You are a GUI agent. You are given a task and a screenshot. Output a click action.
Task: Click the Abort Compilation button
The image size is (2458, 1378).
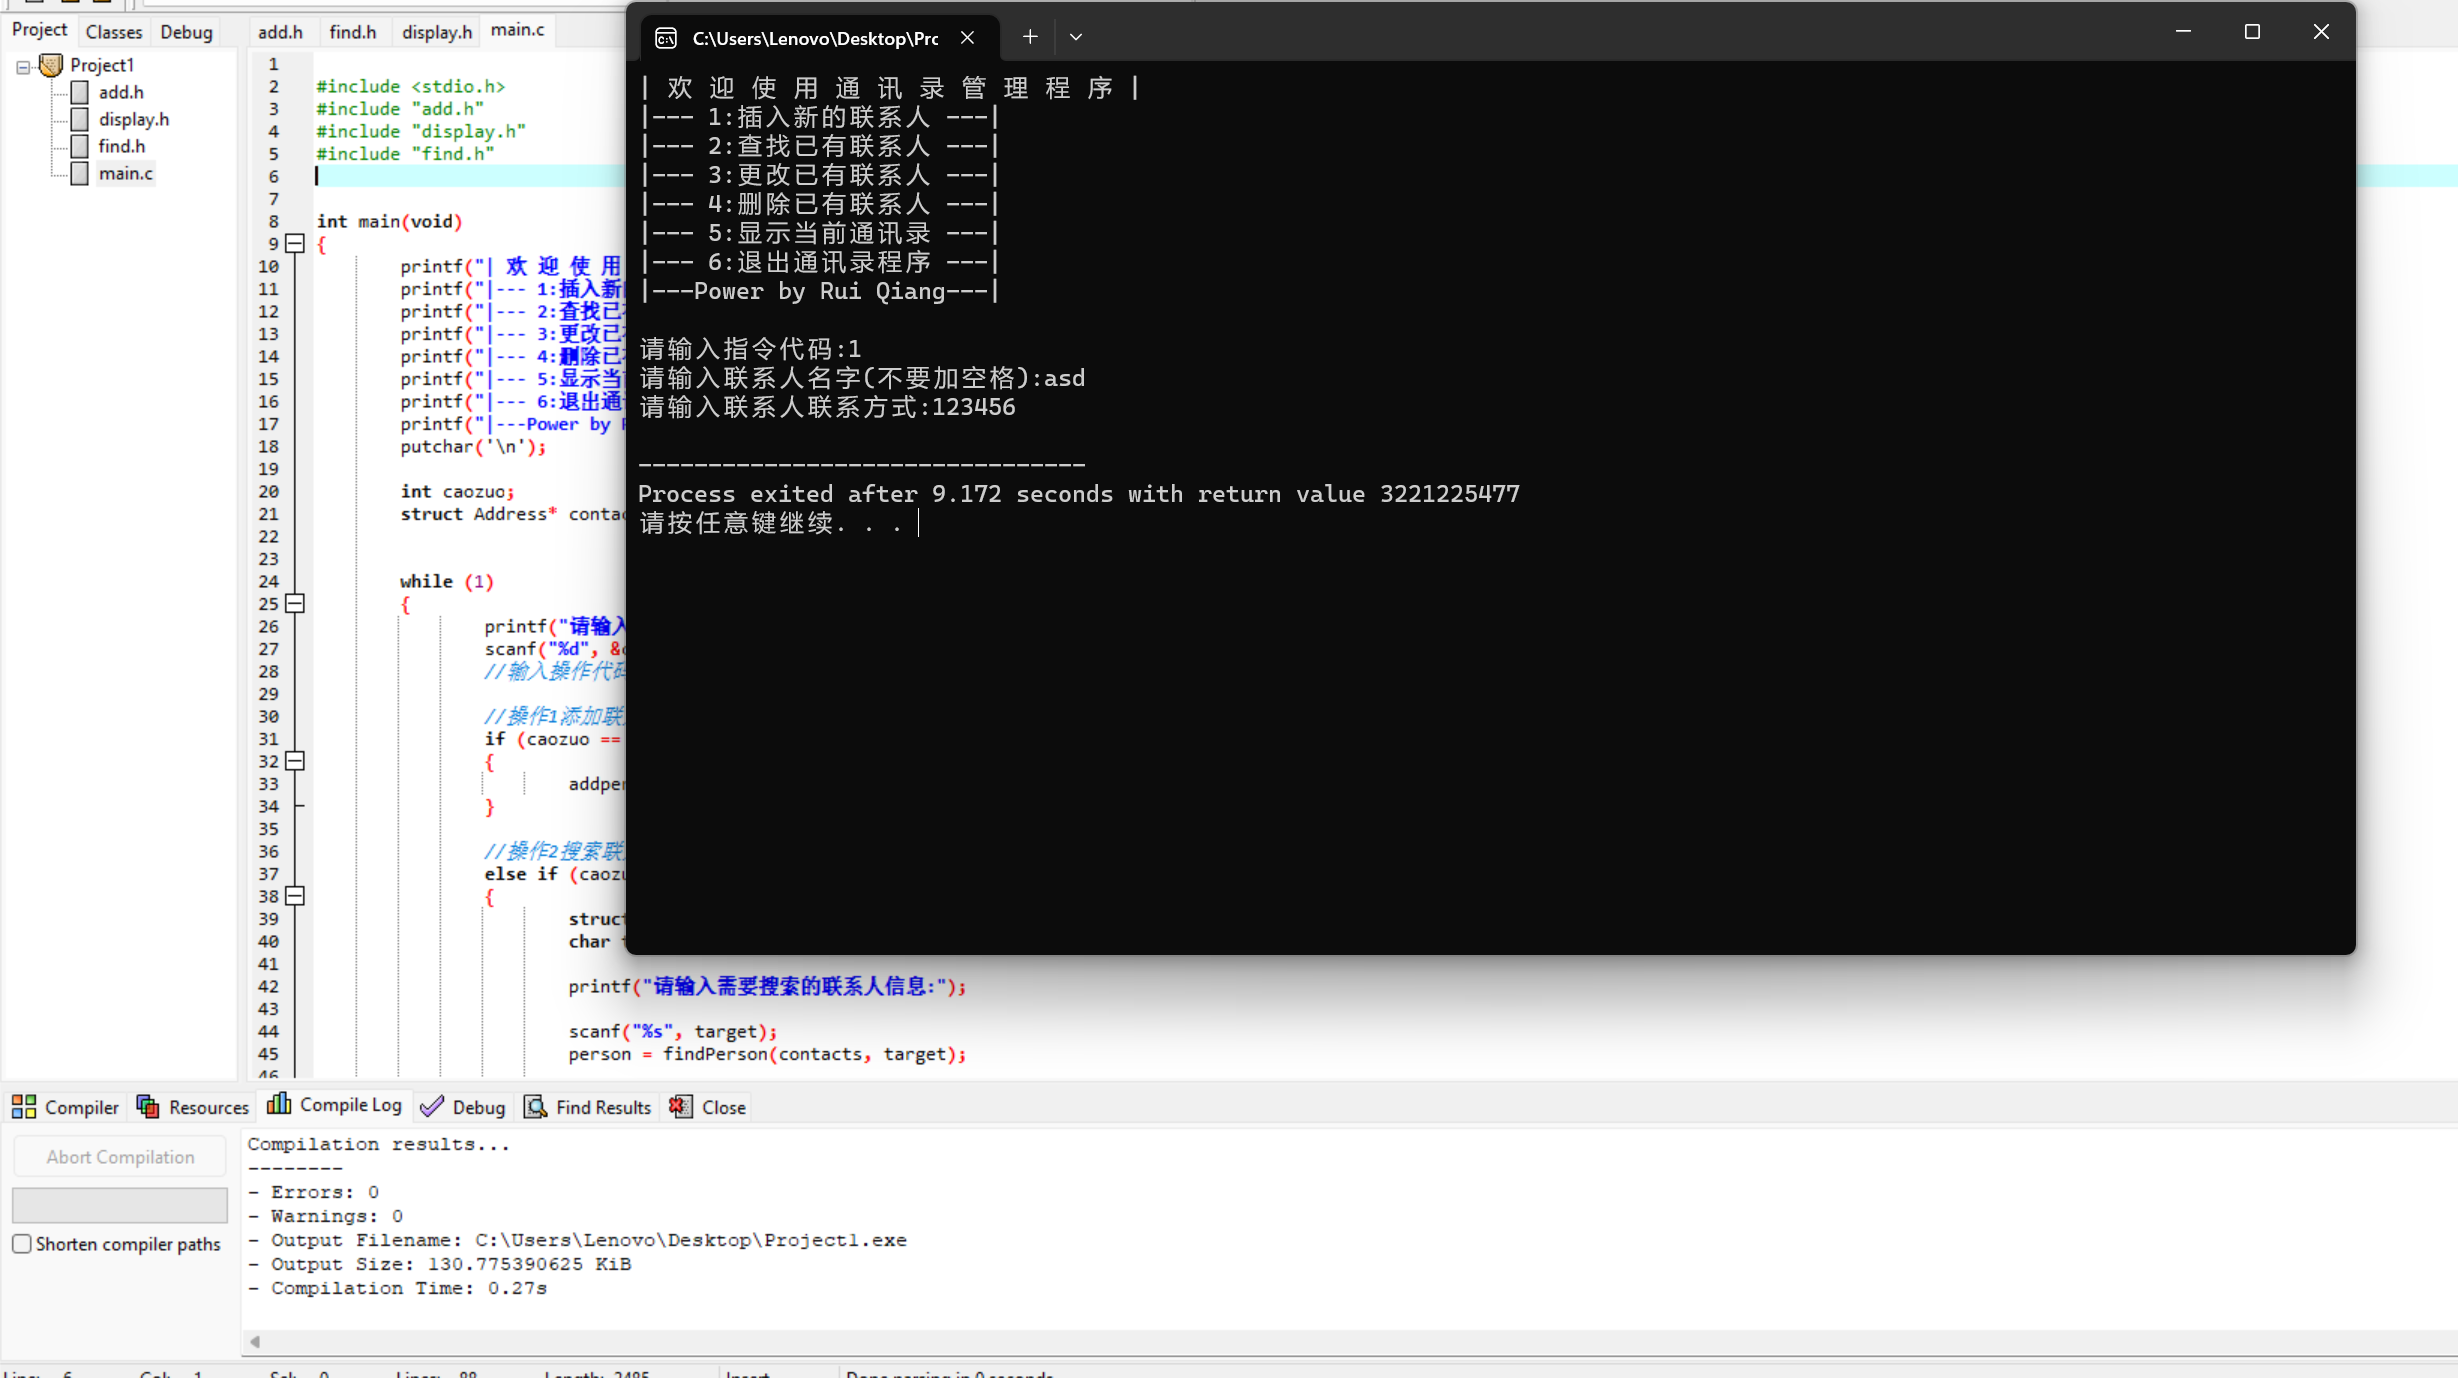[x=120, y=1157]
